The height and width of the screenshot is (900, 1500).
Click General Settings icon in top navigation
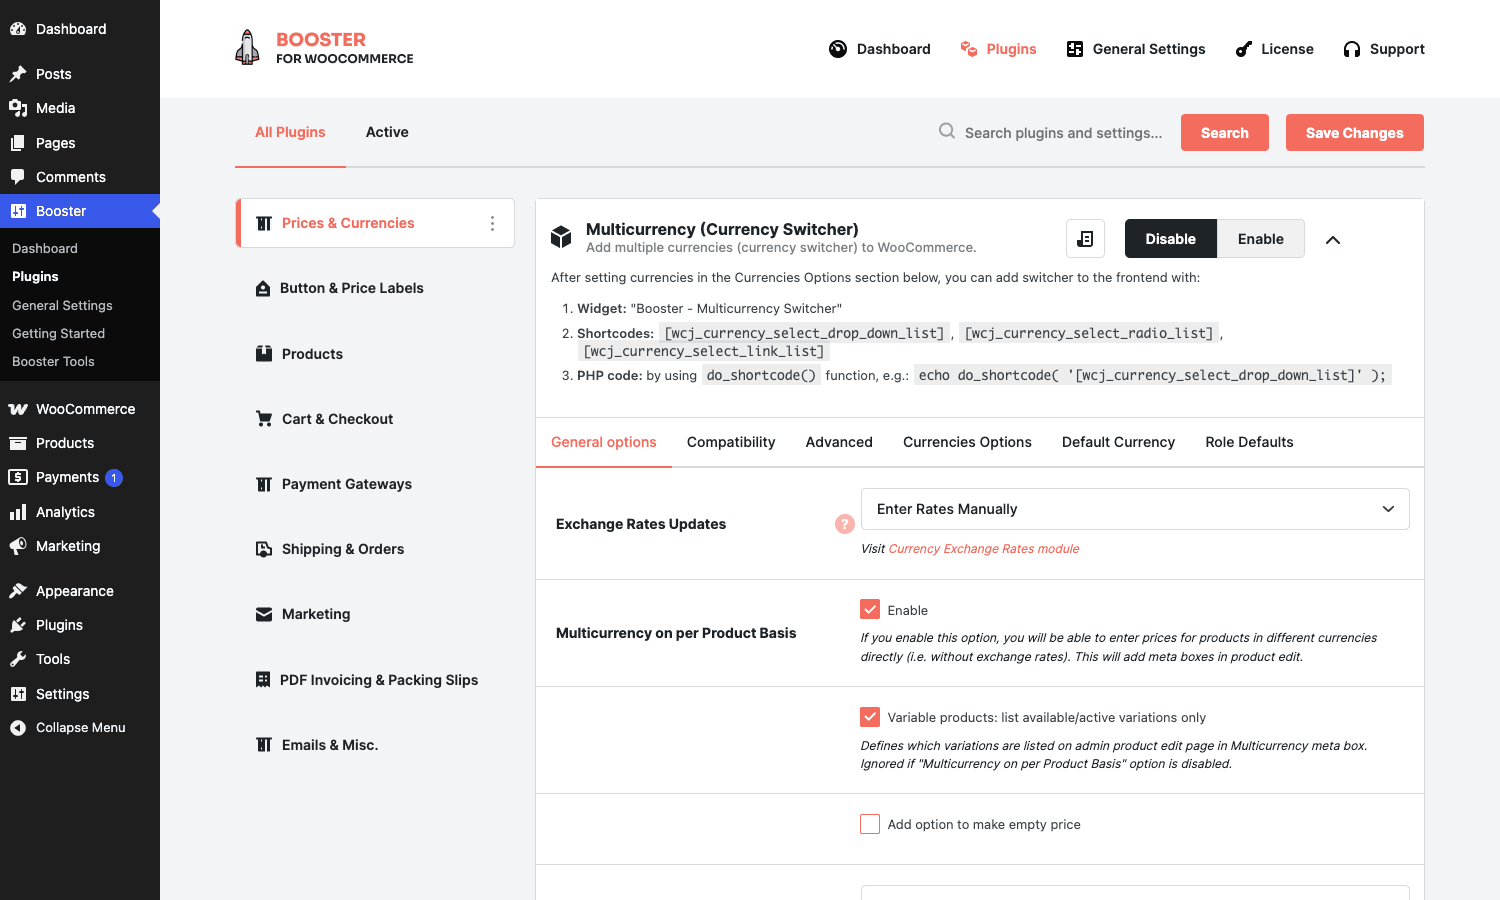(x=1075, y=49)
